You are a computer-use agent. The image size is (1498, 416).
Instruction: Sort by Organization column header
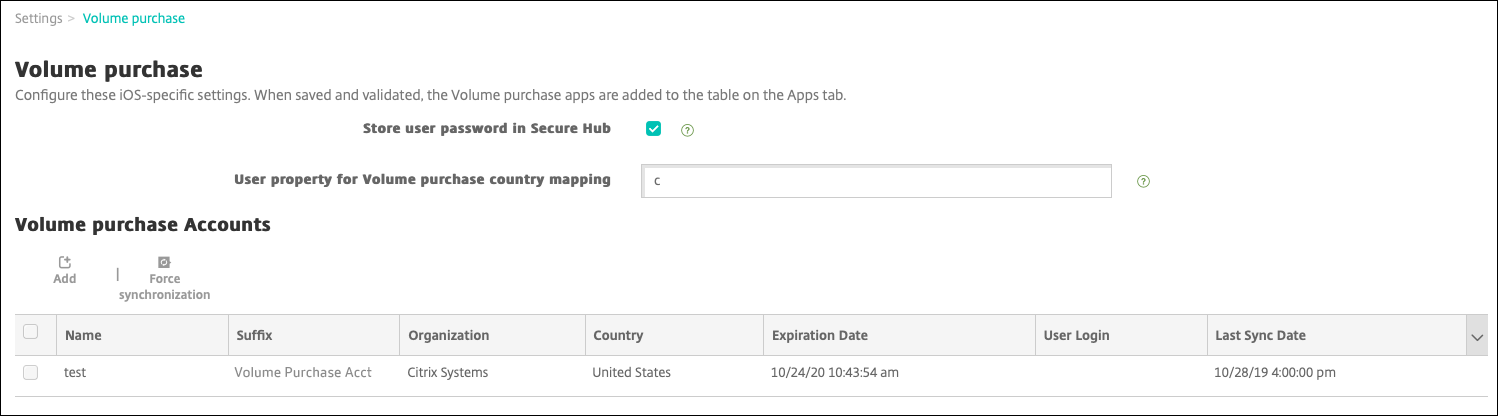coord(449,336)
